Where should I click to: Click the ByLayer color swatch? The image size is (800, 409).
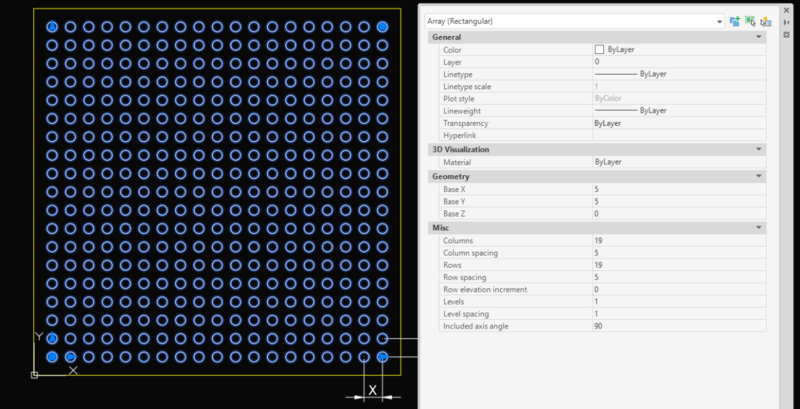coord(599,49)
